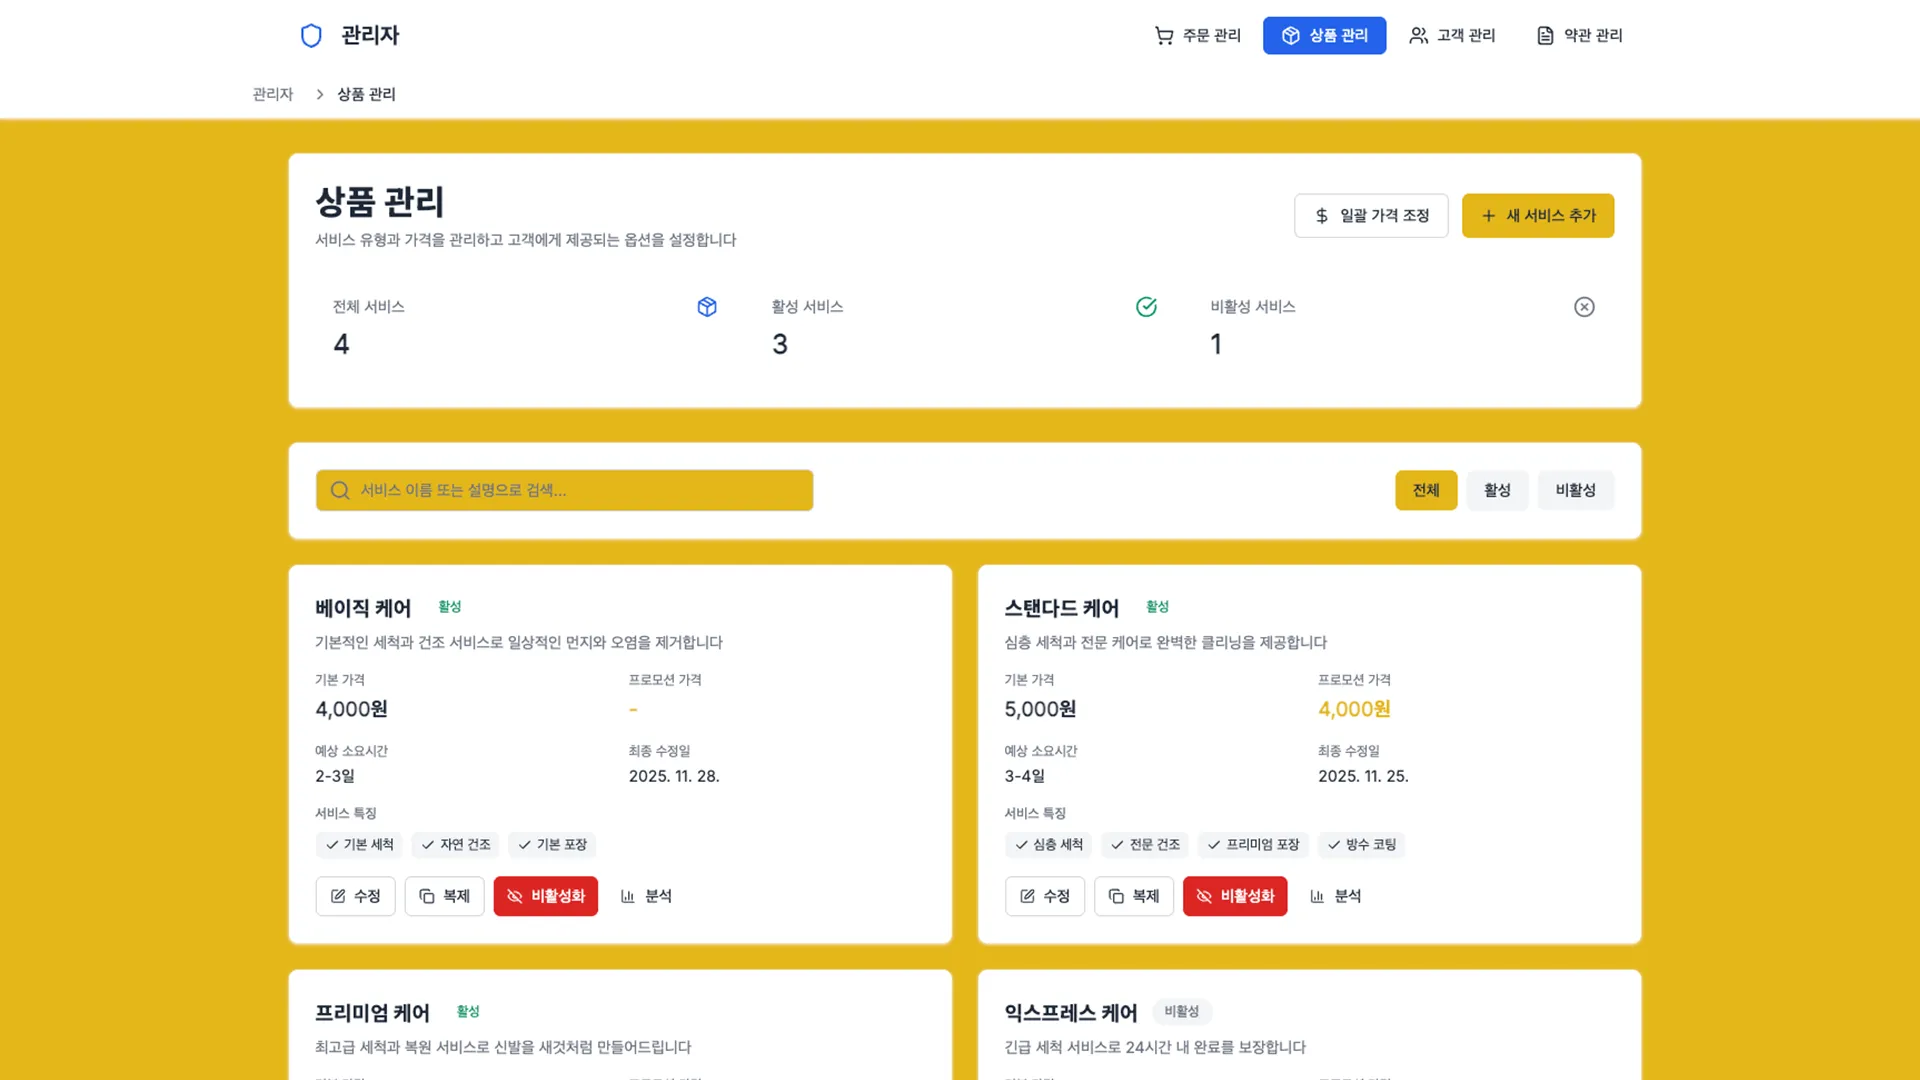Filter services by 비활성
1920x1080 pixels.
tap(1575, 490)
